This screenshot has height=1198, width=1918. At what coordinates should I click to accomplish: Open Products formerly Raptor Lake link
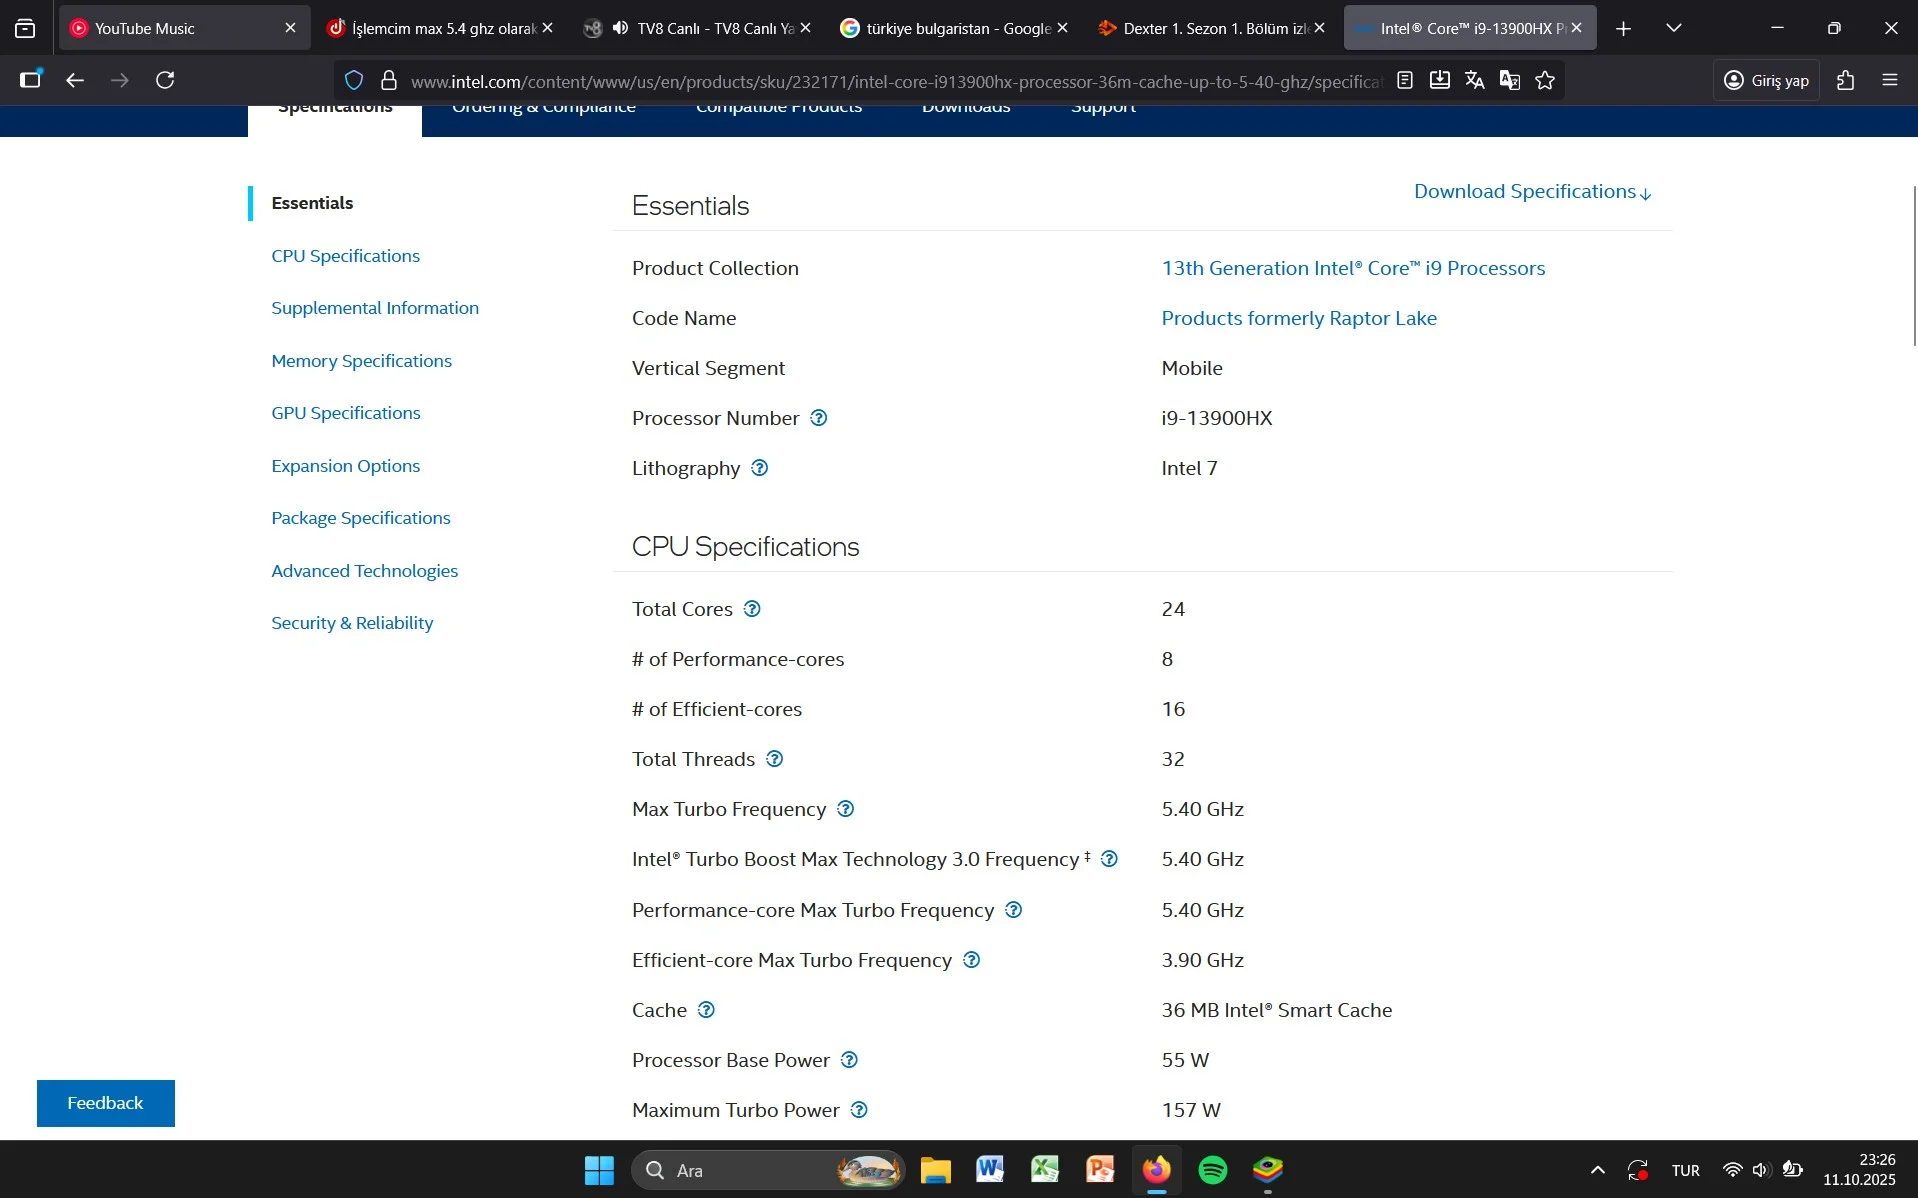pyautogui.click(x=1299, y=318)
